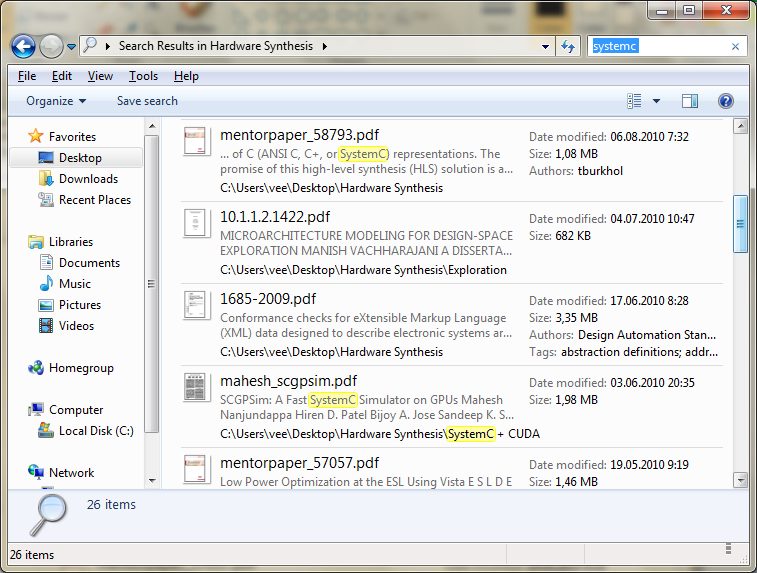Open address bar history dropdown arrow

(545, 47)
